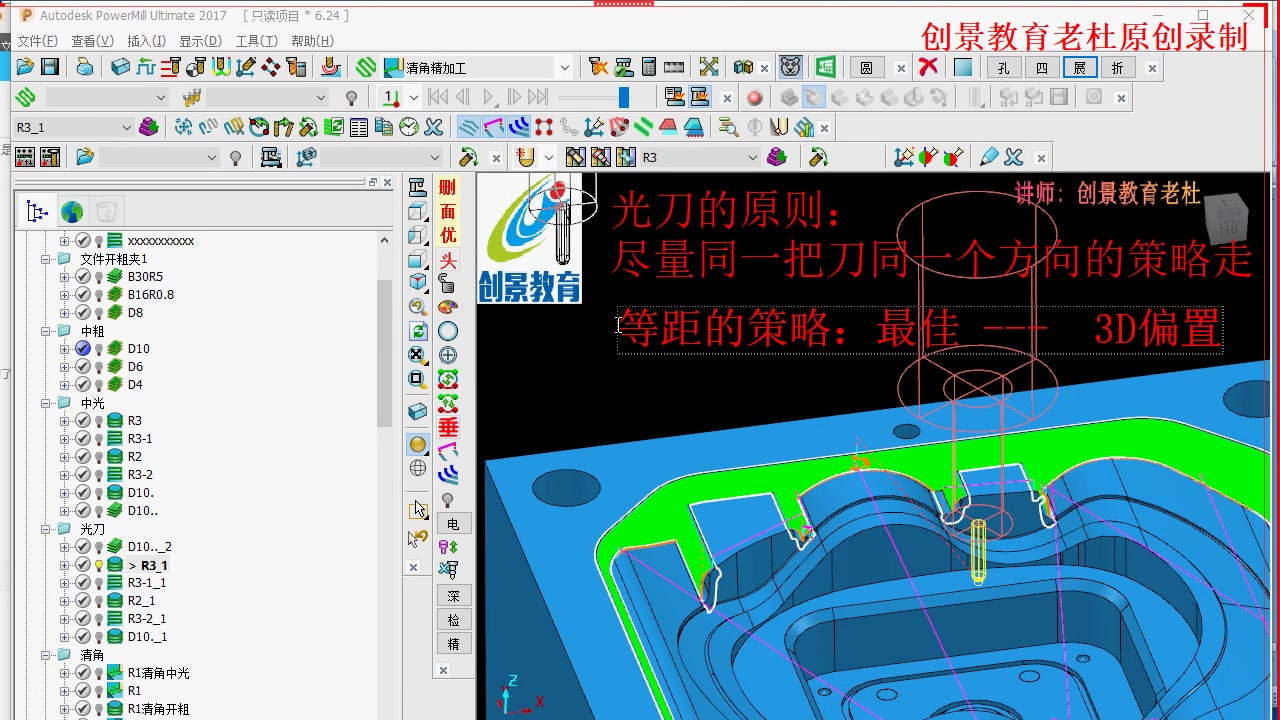The image size is (1280, 720).
Task: Click the blue color swatch in top toolbar
Action: point(963,67)
